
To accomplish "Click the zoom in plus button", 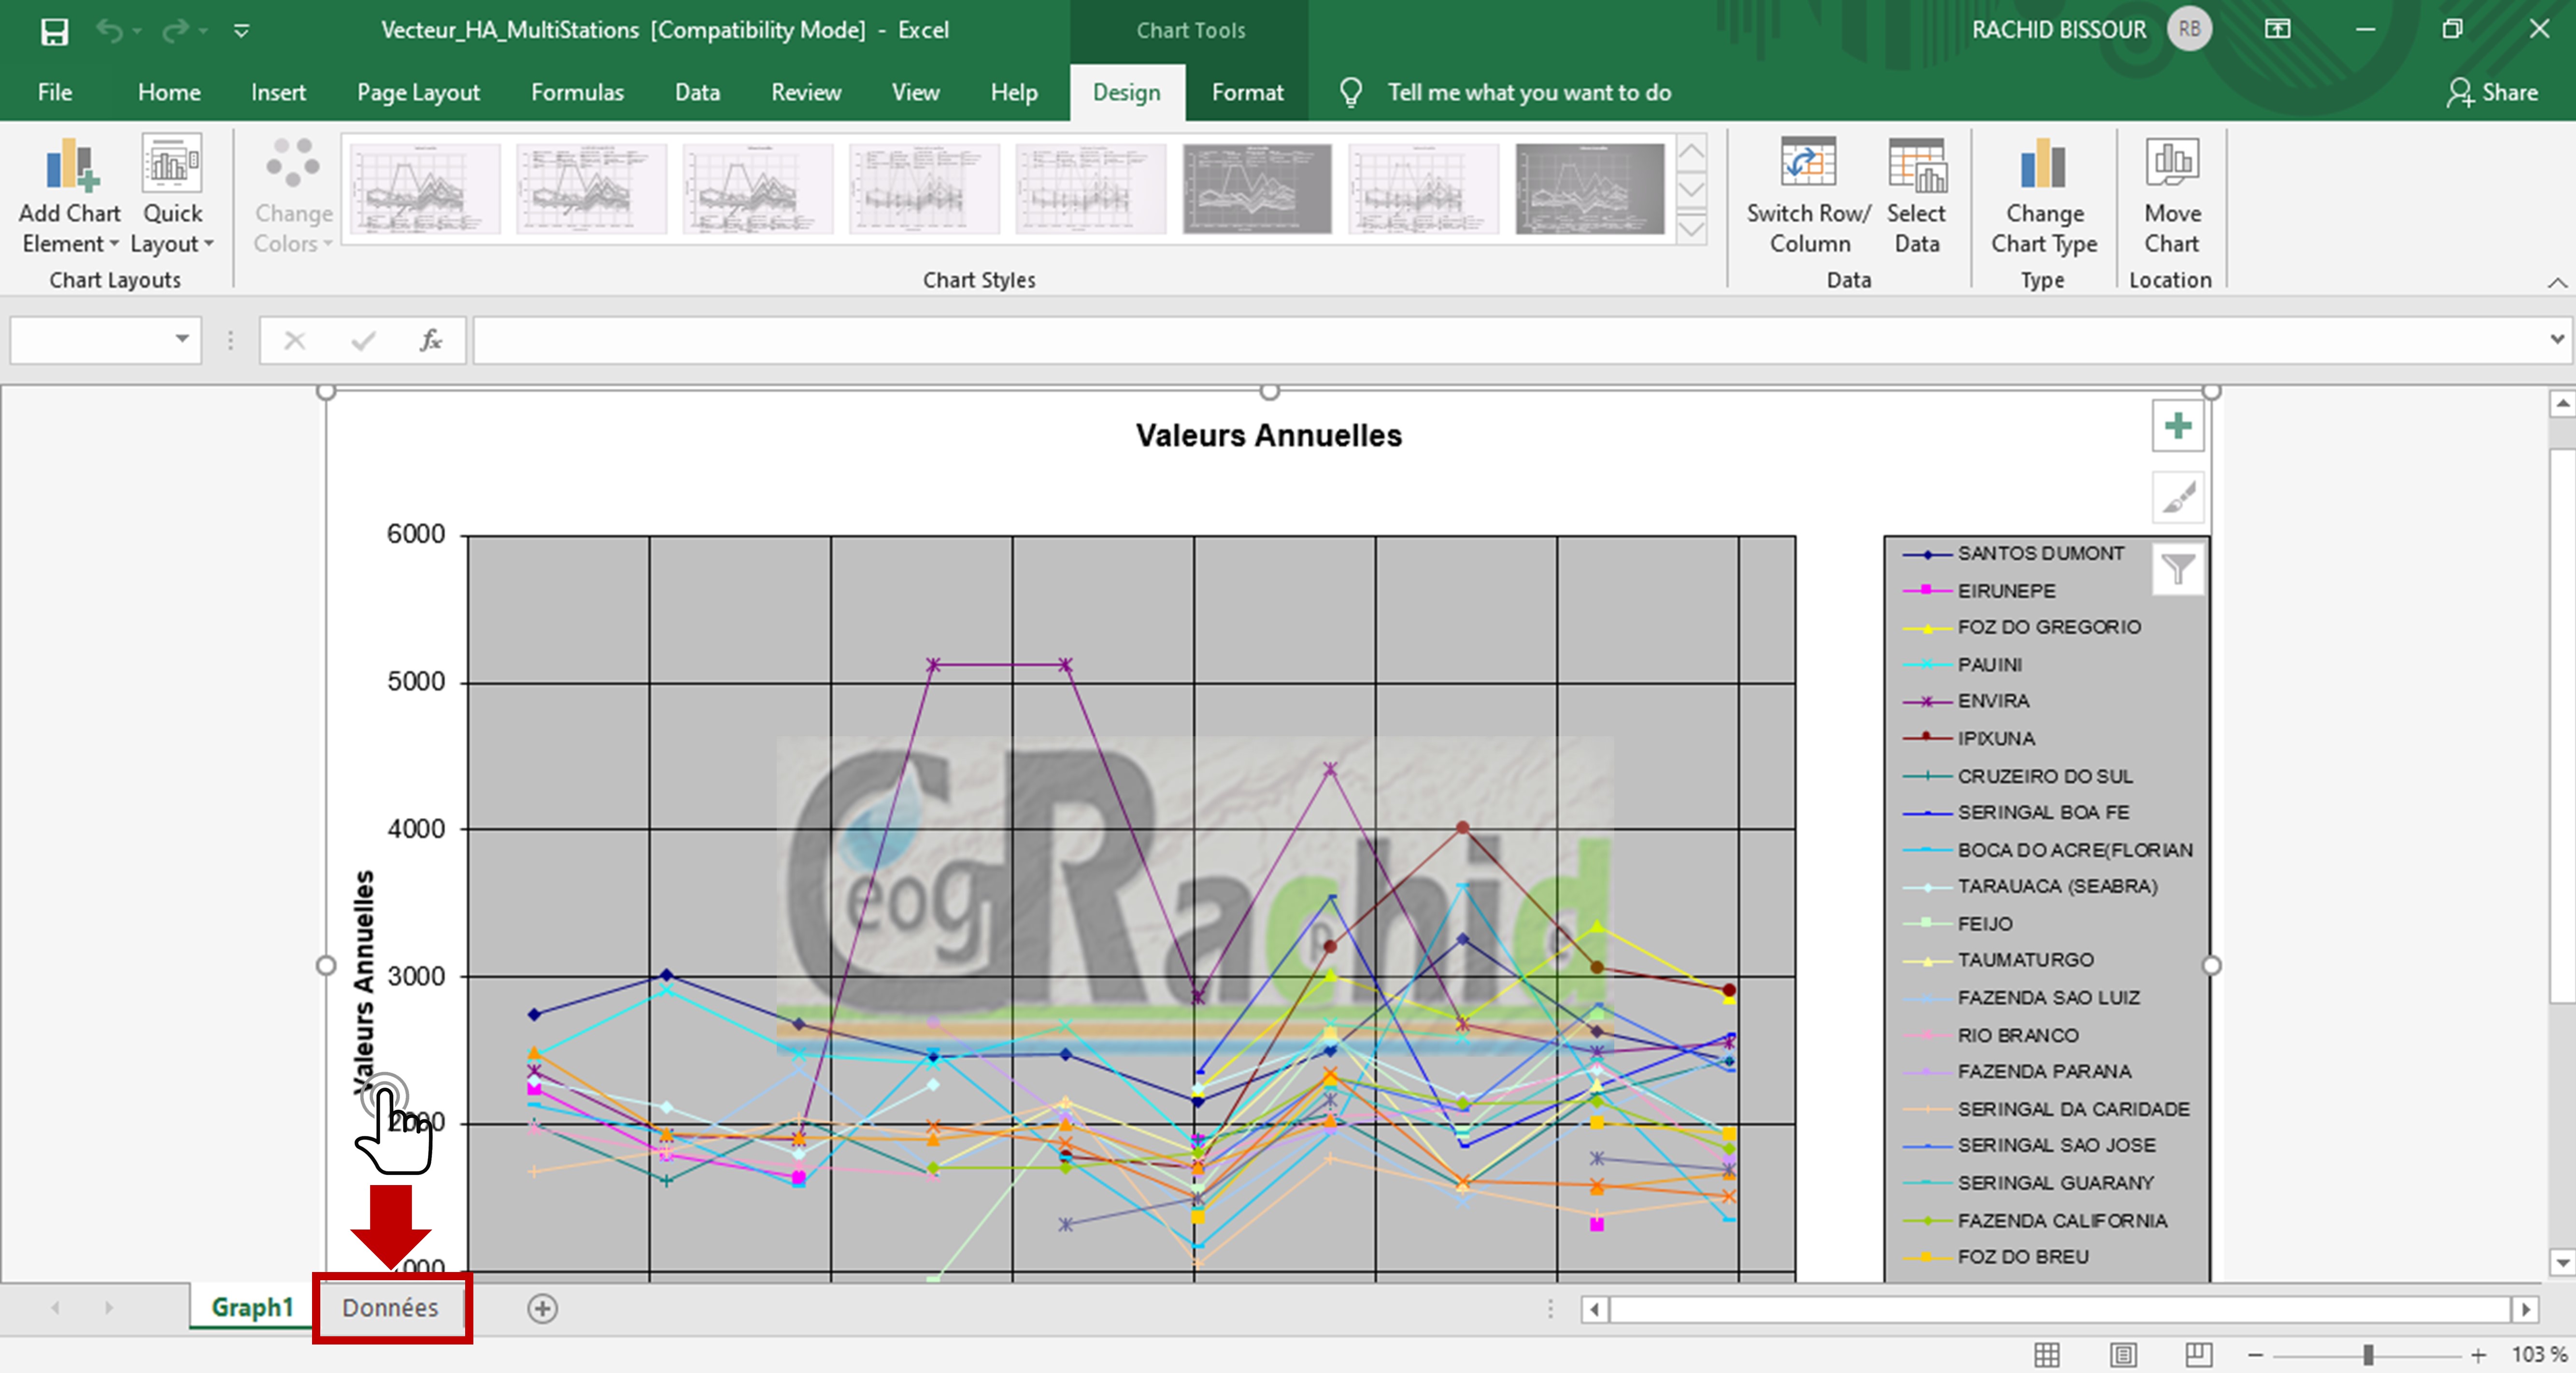I will click(x=2478, y=1355).
